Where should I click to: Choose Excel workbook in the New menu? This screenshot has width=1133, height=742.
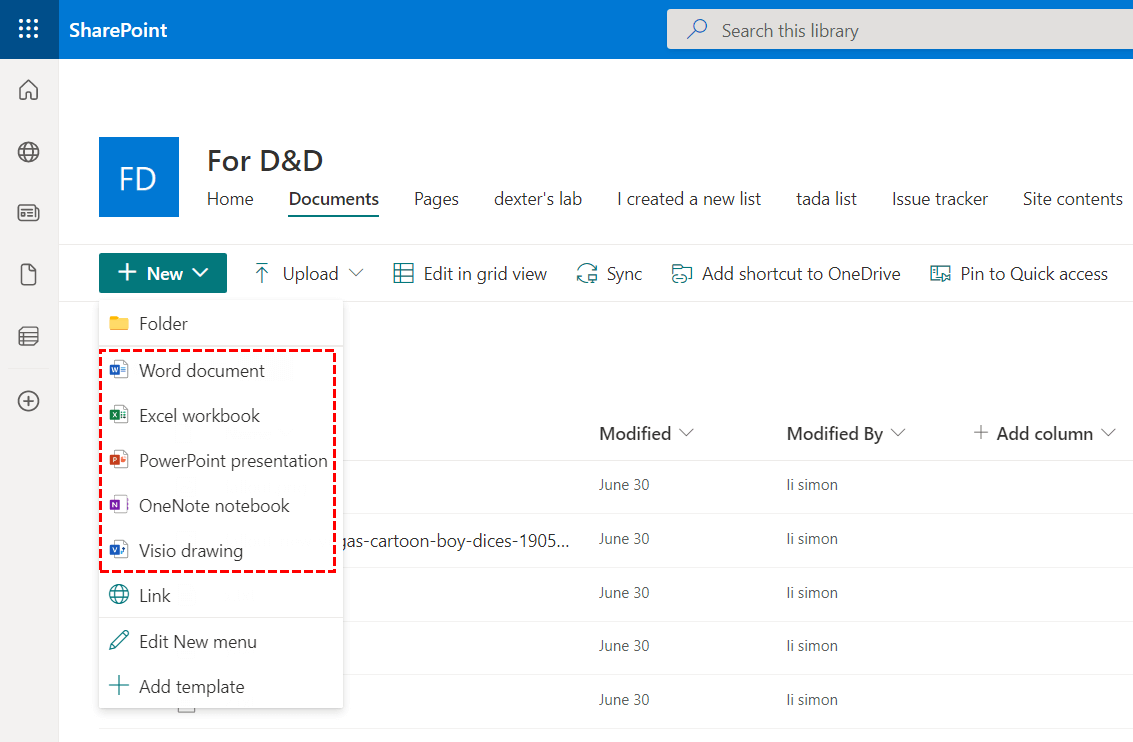(x=199, y=416)
